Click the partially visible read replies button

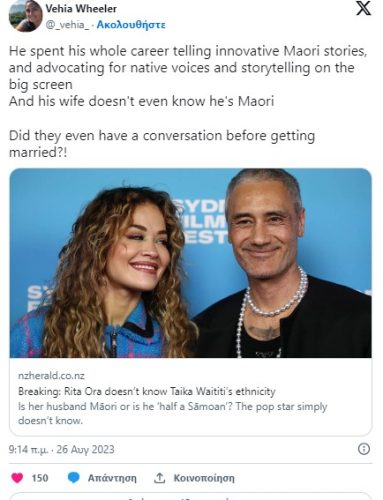click(x=190, y=496)
